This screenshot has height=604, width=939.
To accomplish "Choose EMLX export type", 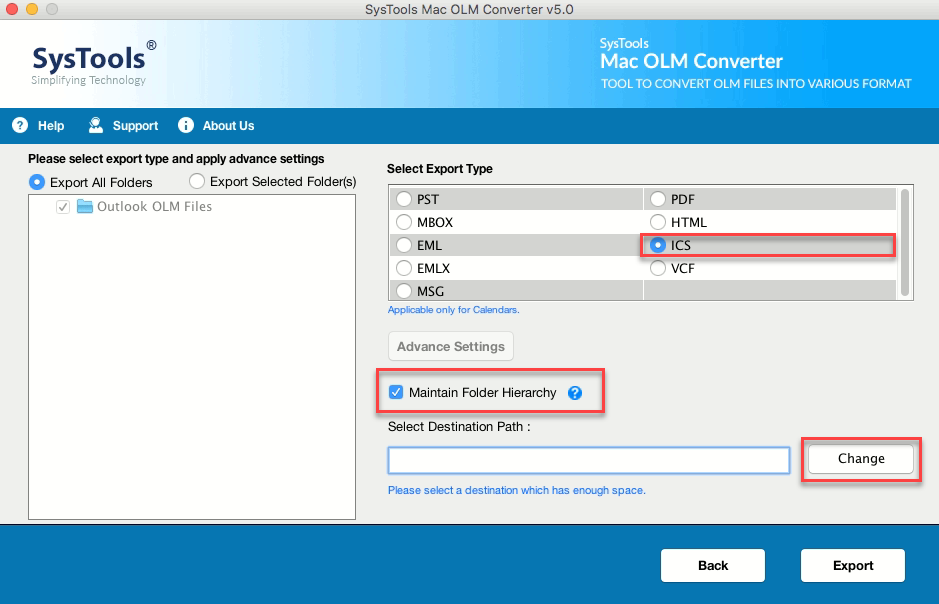I will [404, 268].
